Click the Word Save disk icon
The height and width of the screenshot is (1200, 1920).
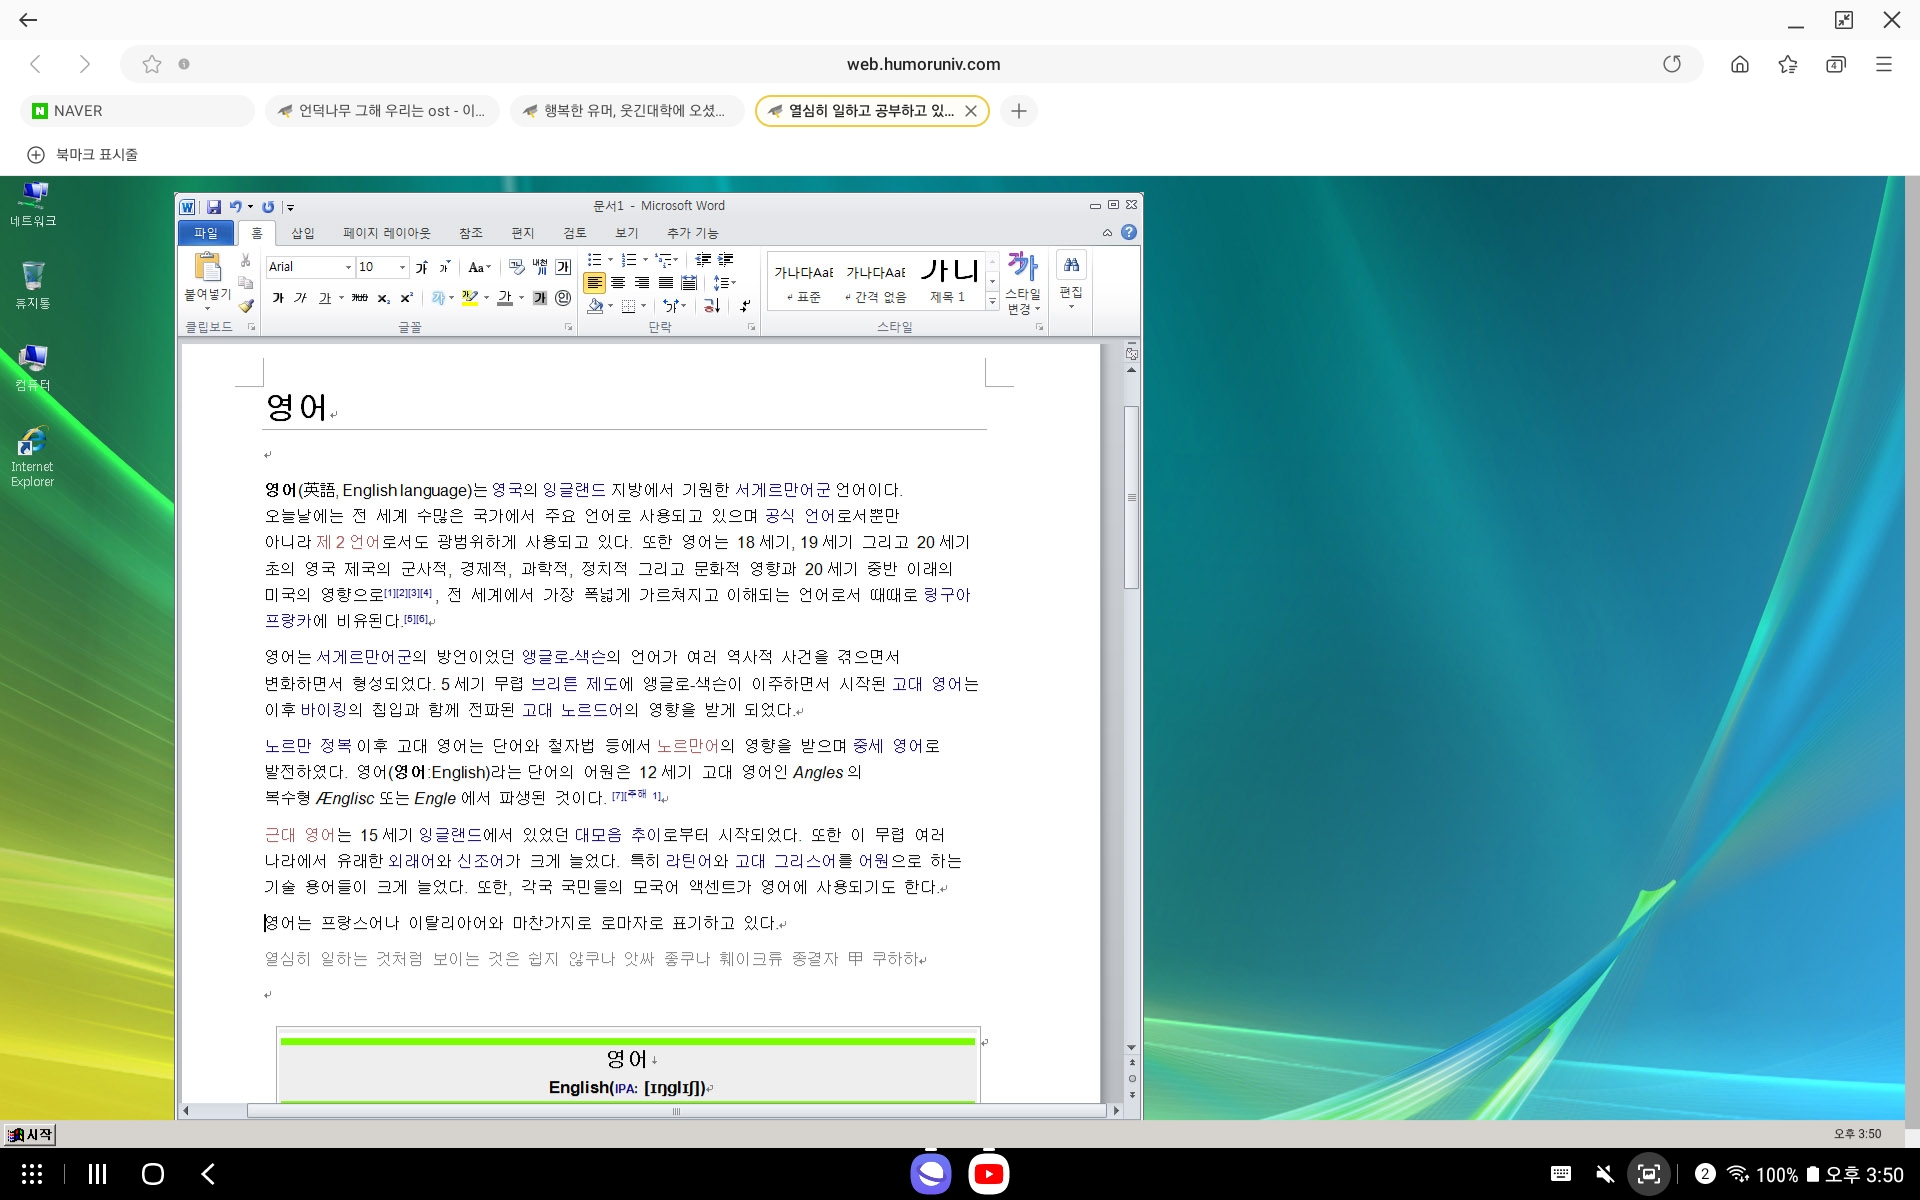pos(214,207)
